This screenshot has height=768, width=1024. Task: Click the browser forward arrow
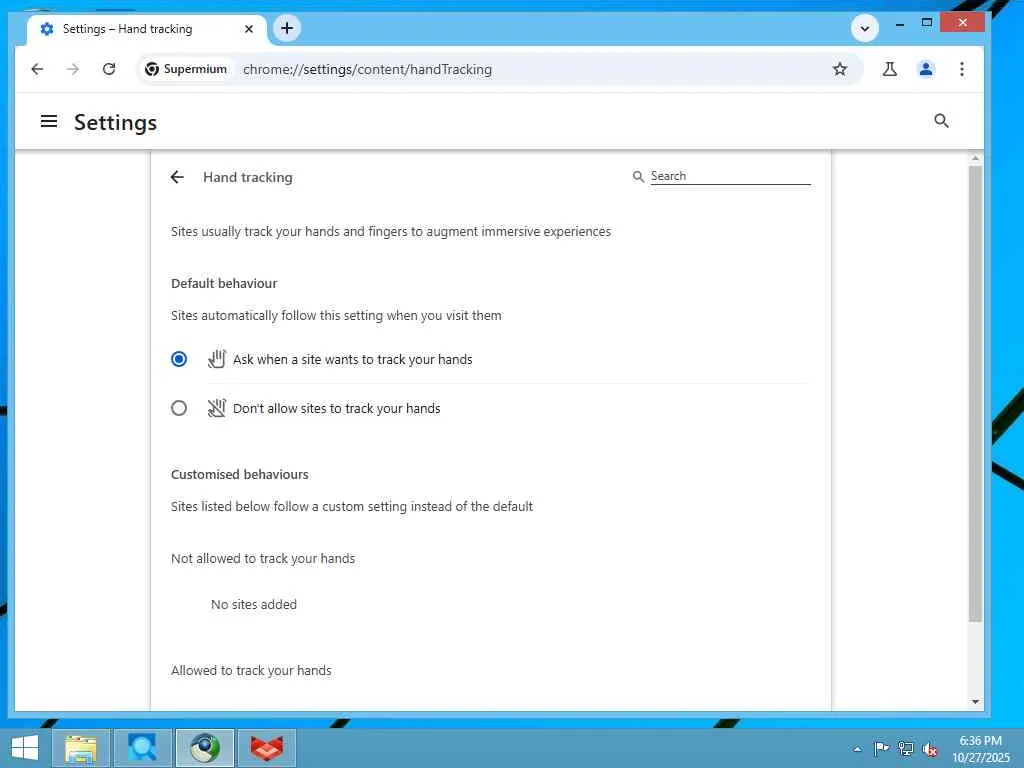[x=73, y=69]
